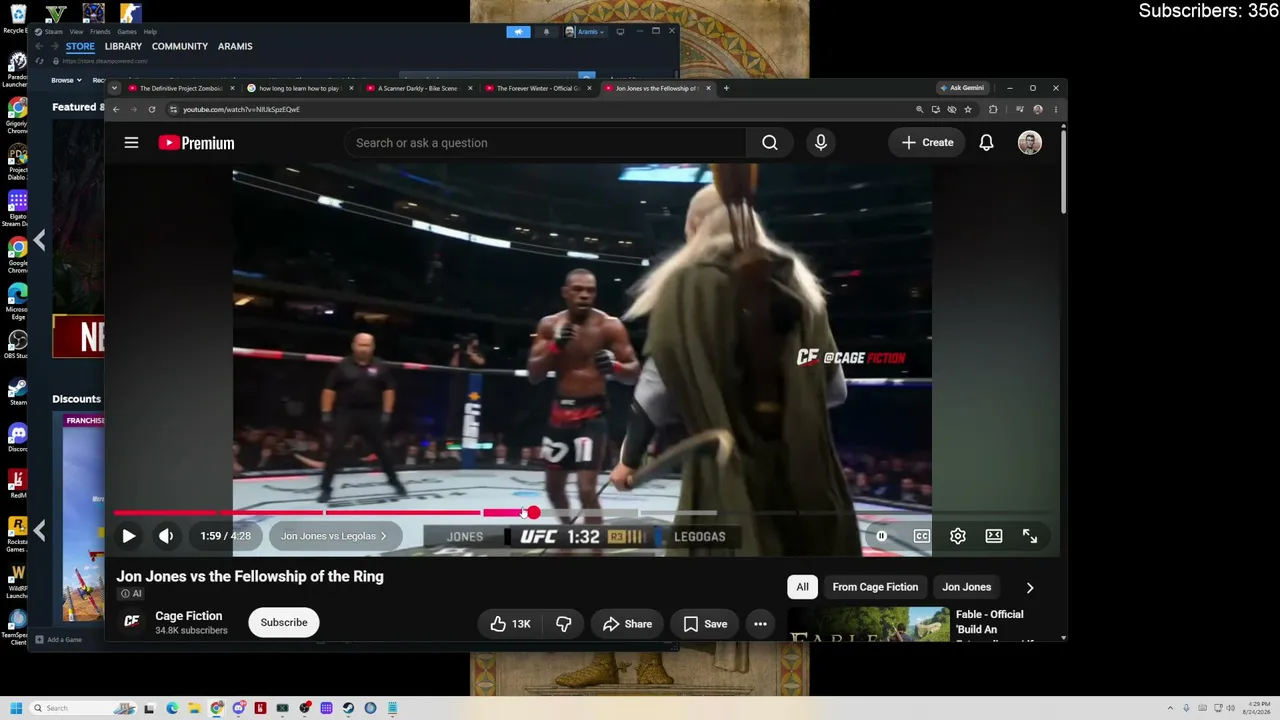Select the All filter chip
This screenshot has width=1280, height=720.
click(802, 587)
